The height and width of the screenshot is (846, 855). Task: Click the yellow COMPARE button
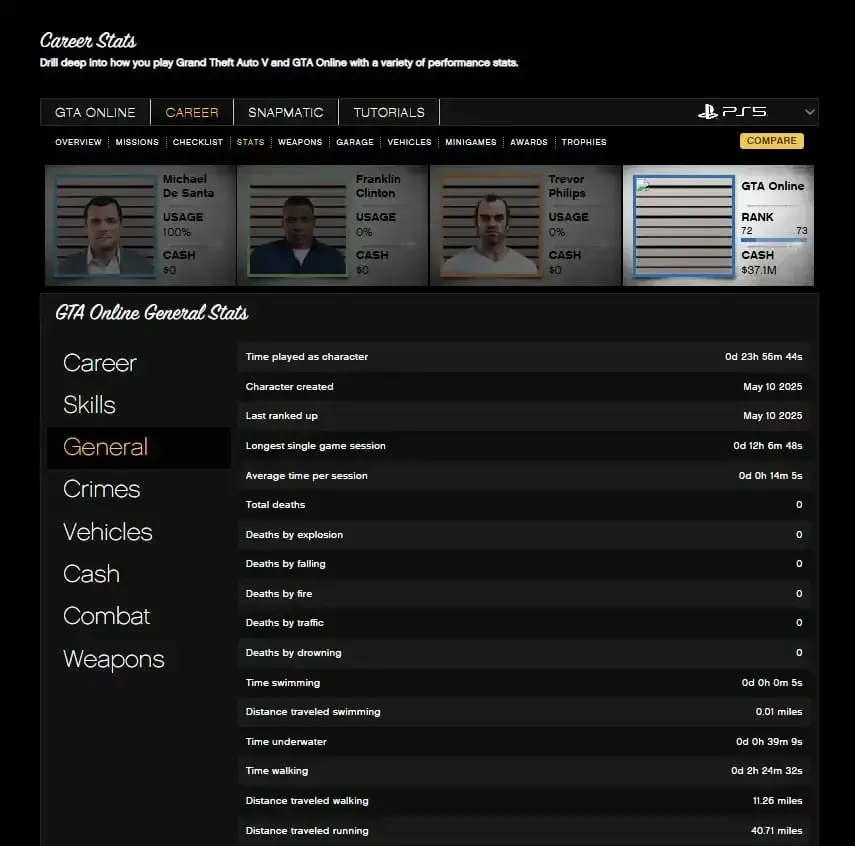pyautogui.click(x=772, y=141)
